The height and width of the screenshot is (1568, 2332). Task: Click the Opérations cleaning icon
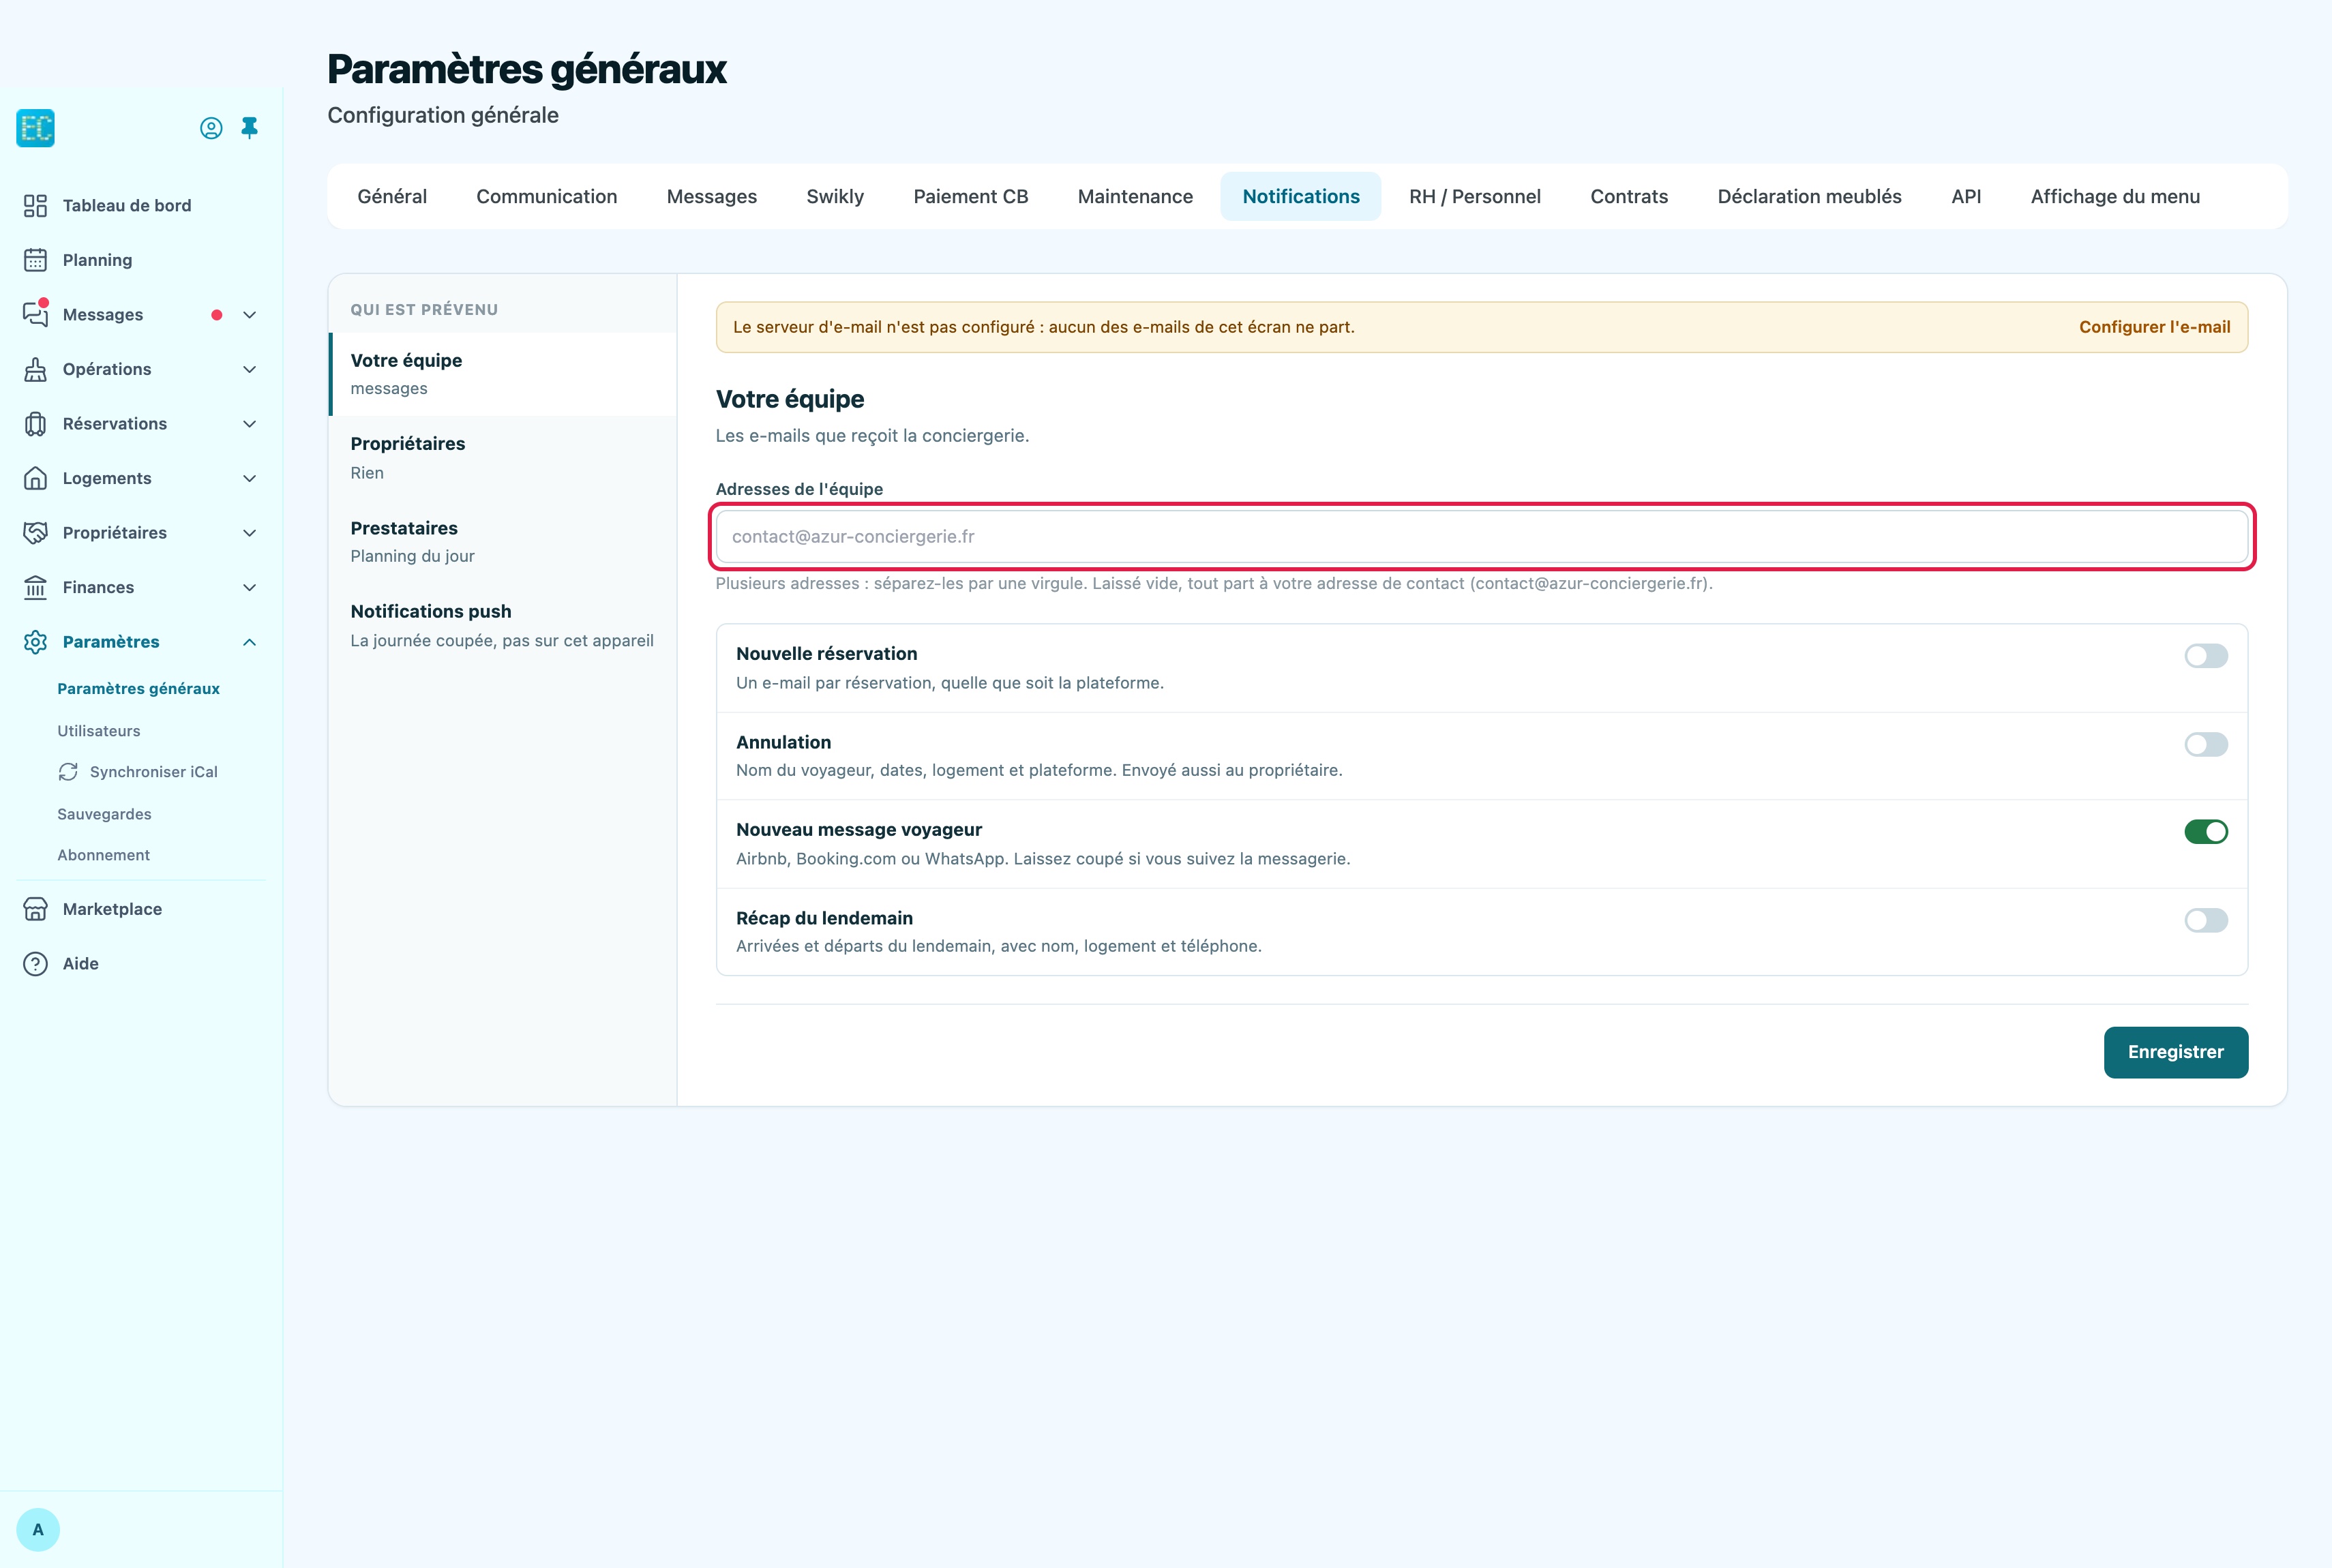[x=35, y=369]
